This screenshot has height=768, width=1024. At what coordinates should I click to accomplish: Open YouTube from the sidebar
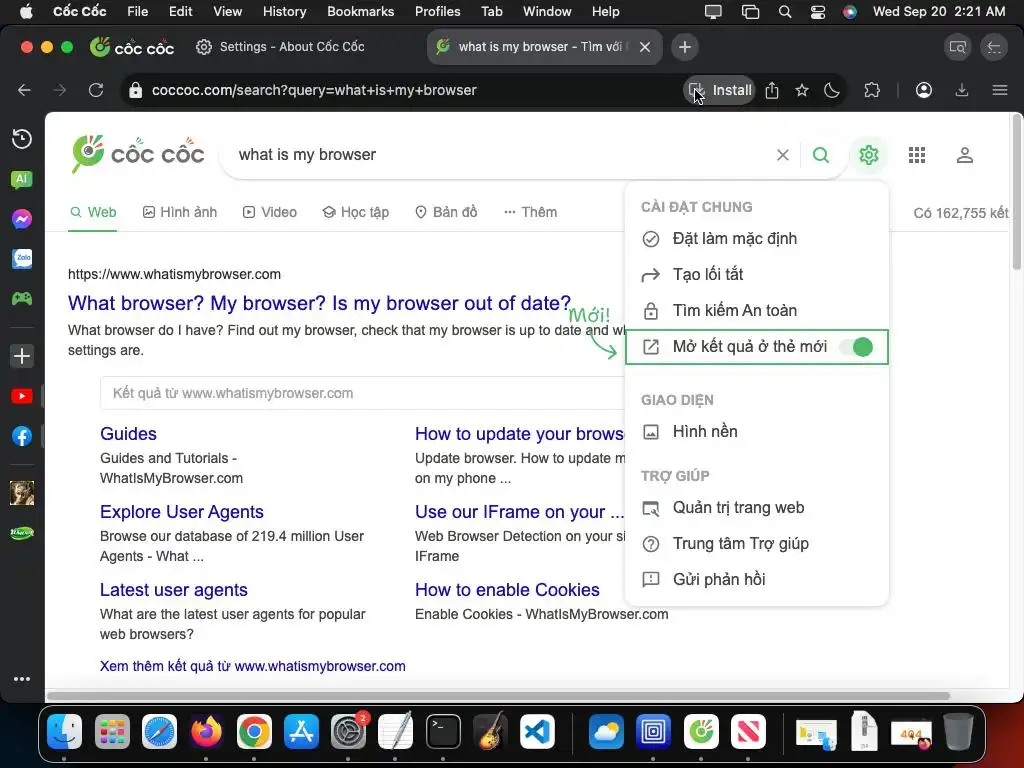[22, 396]
